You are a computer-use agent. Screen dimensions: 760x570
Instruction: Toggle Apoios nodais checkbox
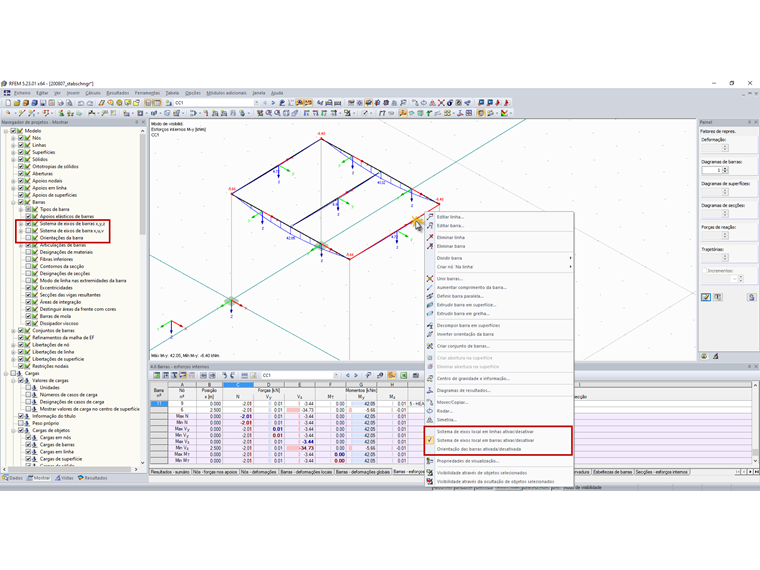[21, 181]
